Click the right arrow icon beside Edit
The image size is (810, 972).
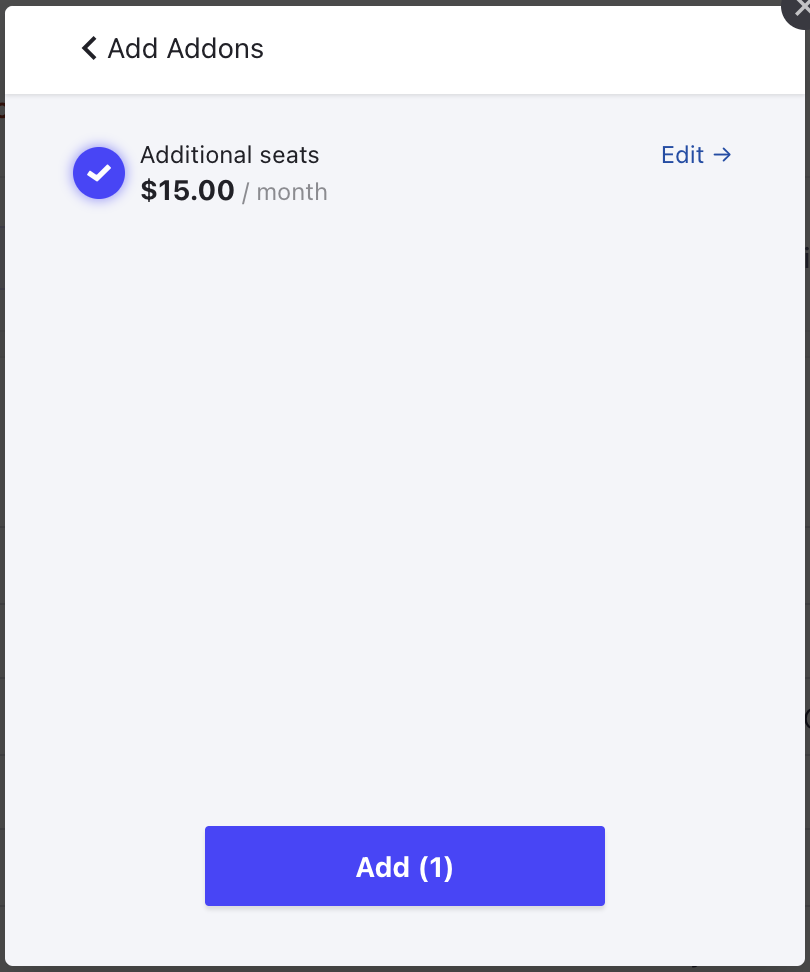coord(723,155)
